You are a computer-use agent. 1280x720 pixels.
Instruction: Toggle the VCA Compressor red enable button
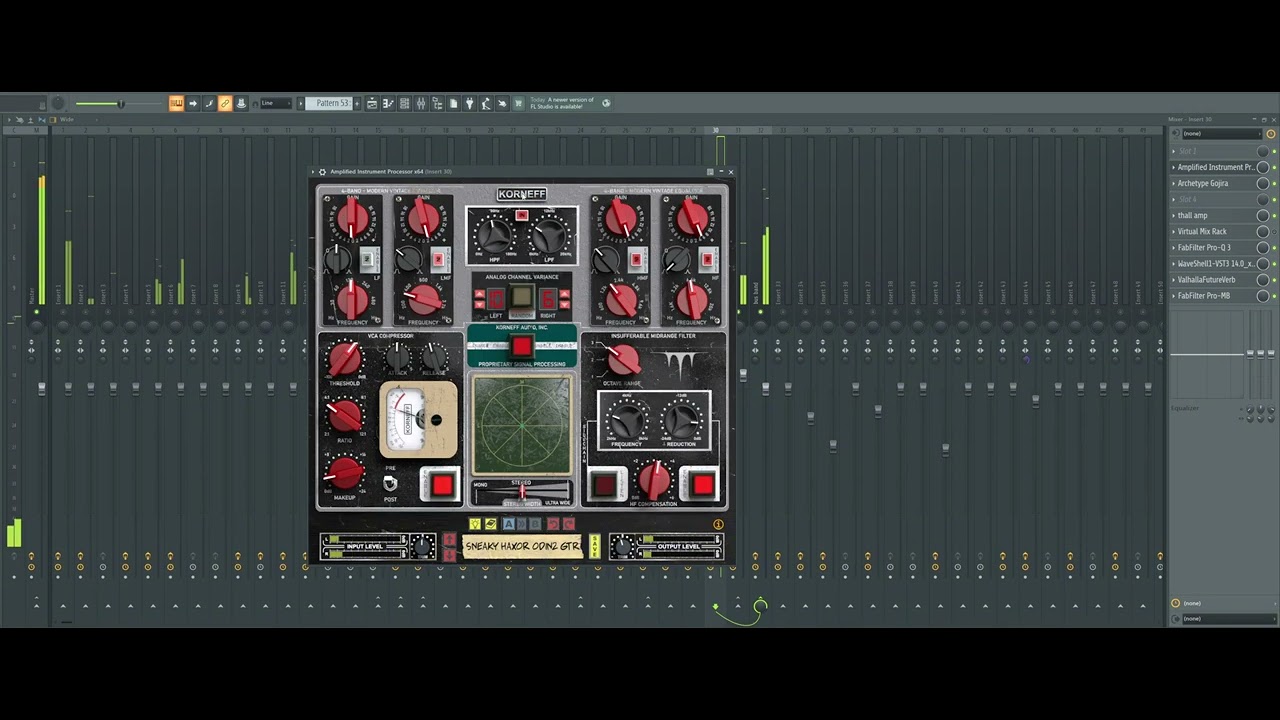(442, 485)
